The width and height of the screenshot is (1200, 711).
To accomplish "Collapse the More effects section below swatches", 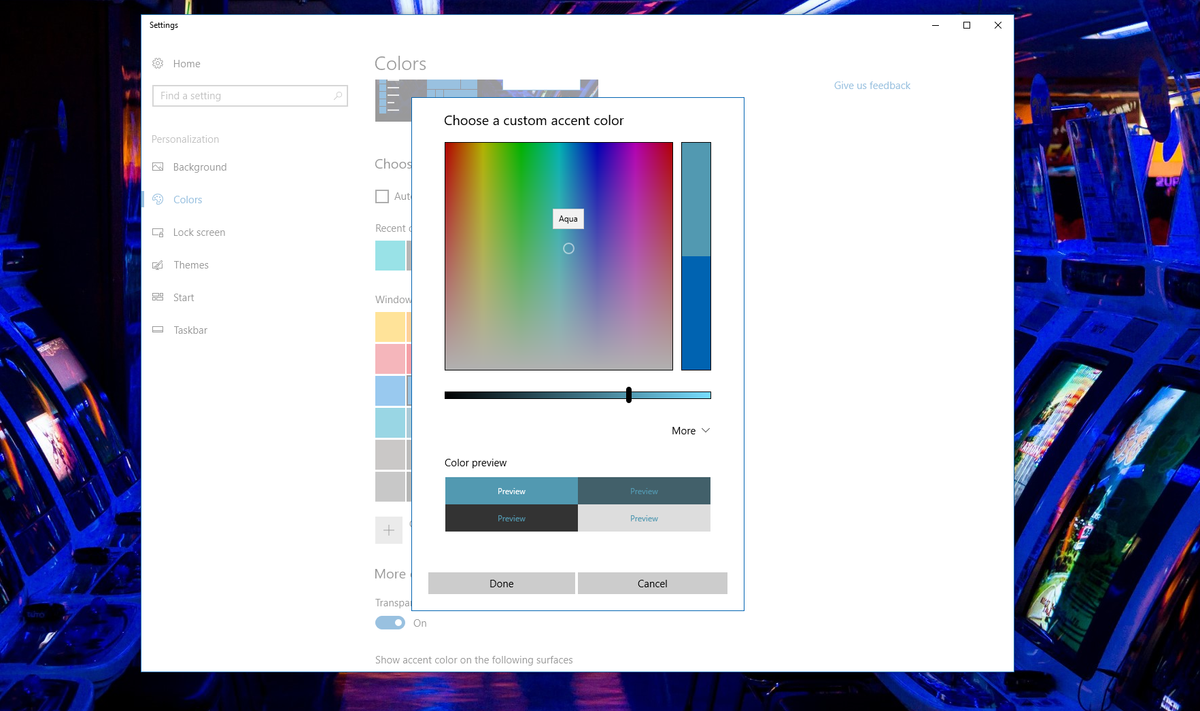I will (390, 573).
